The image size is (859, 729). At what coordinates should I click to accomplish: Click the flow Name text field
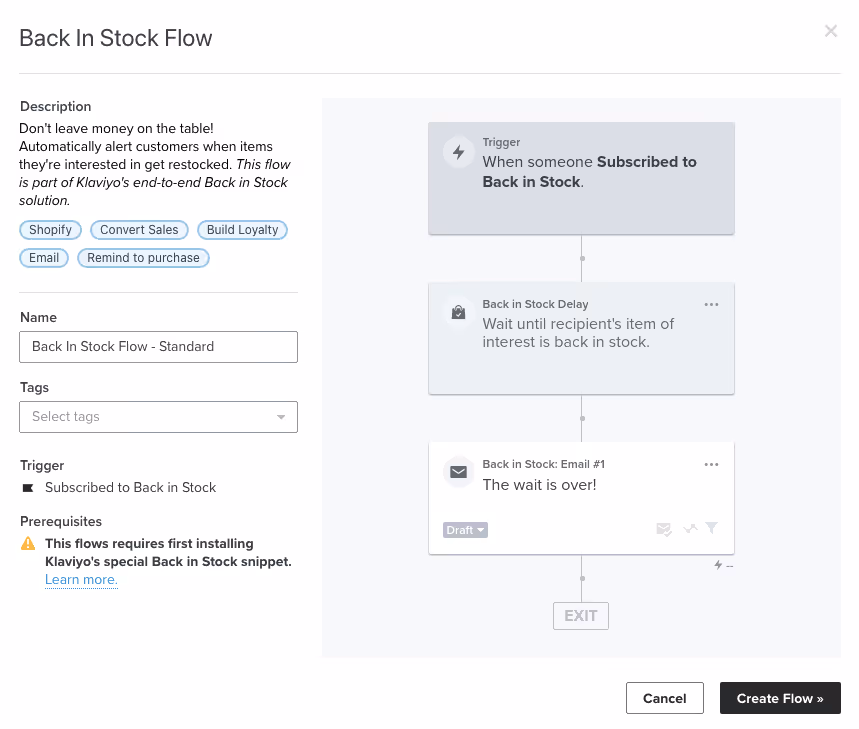coord(158,346)
